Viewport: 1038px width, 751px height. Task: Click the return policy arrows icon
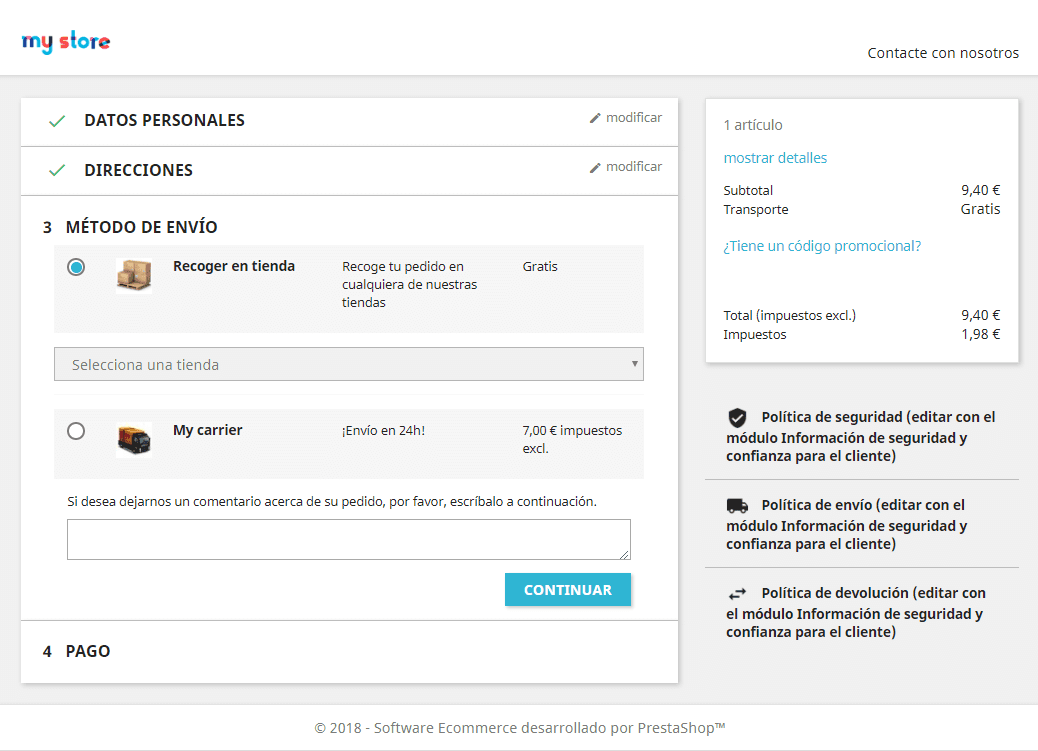737,594
